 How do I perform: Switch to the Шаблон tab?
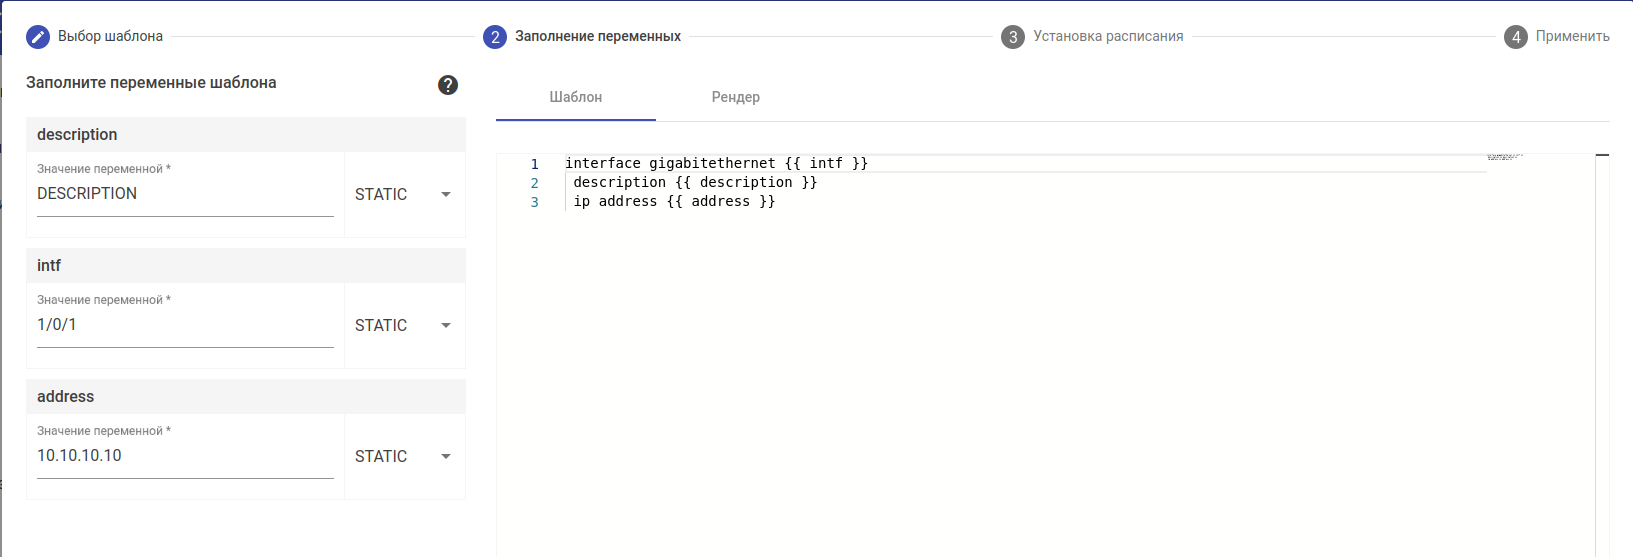point(576,97)
